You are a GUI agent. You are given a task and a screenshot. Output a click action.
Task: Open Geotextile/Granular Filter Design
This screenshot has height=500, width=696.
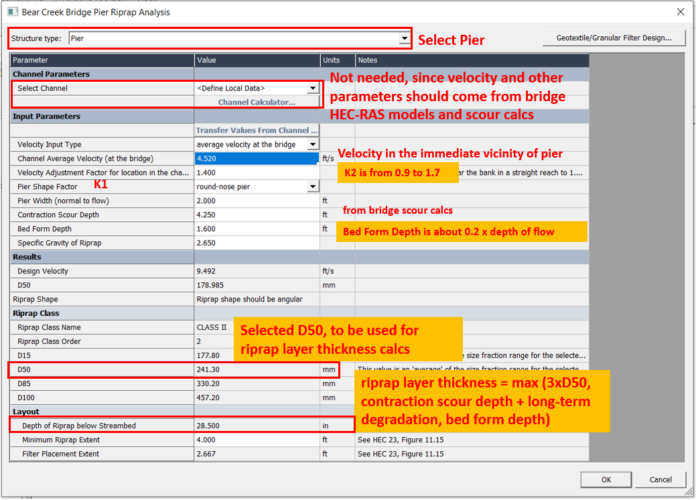click(x=614, y=38)
